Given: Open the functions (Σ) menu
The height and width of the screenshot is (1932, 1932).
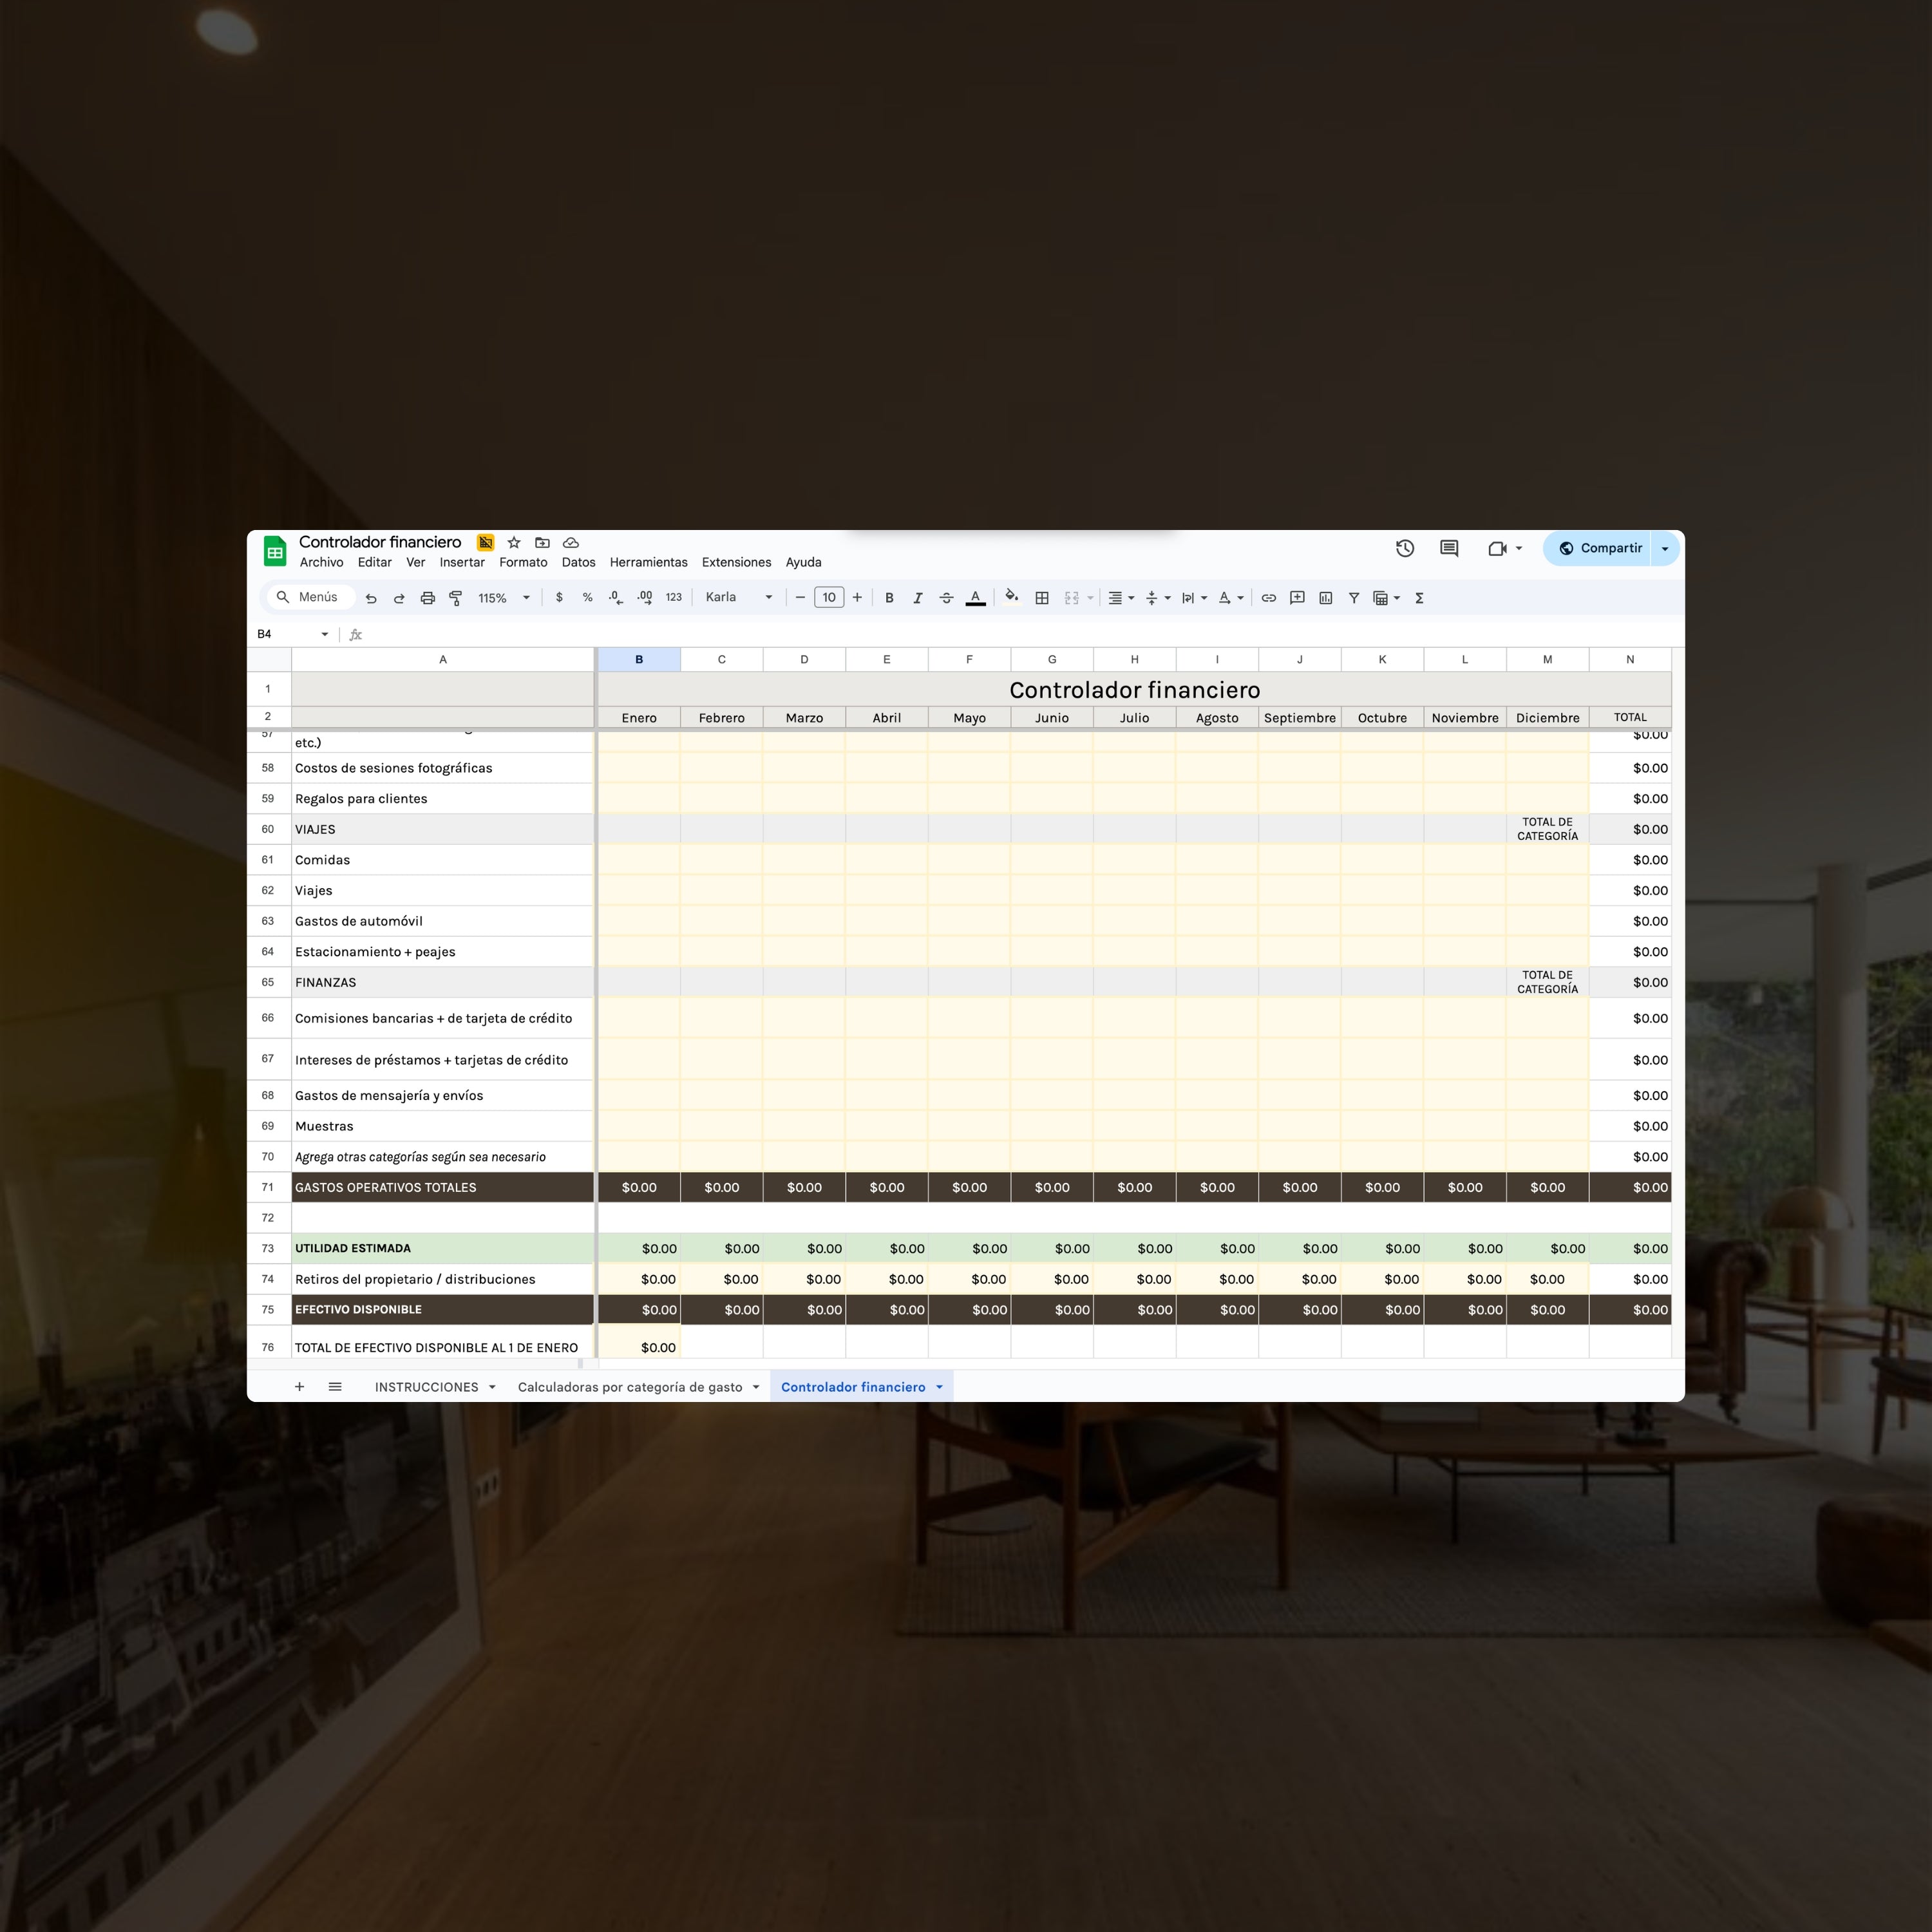Looking at the screenshot, I should click(1419, 597).
